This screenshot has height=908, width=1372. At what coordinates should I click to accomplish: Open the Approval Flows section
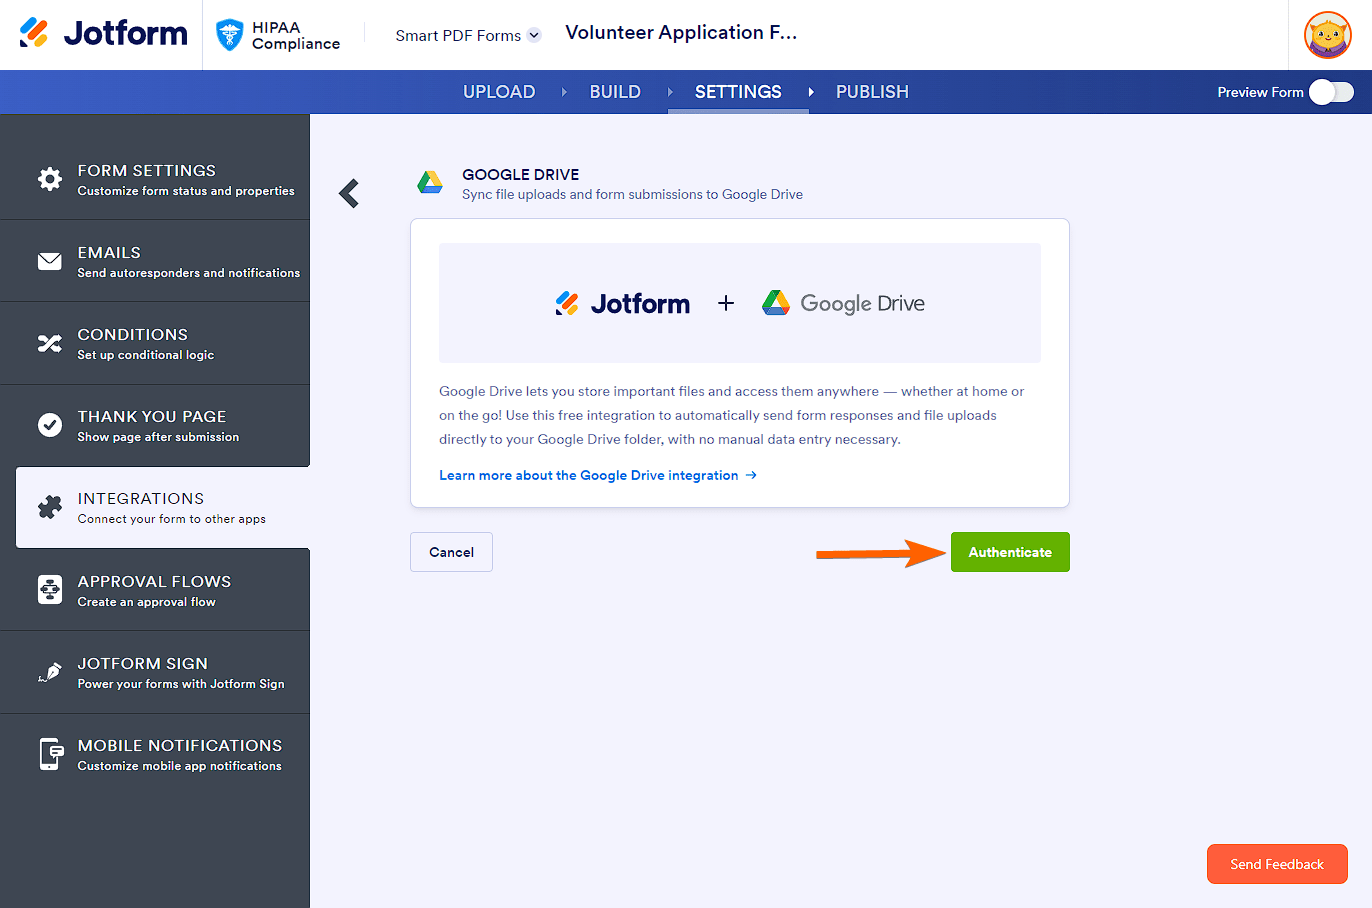(155, 590)
